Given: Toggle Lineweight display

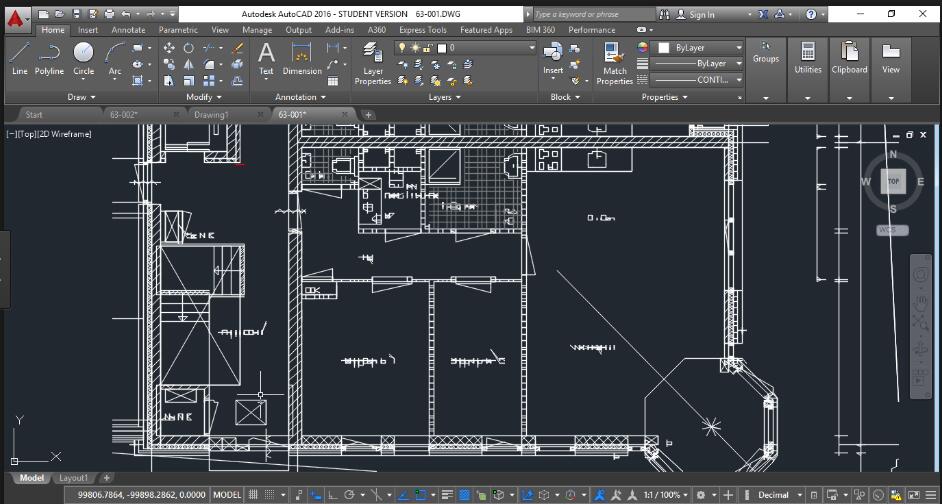Looking at the screenshot, I should 448,495.
